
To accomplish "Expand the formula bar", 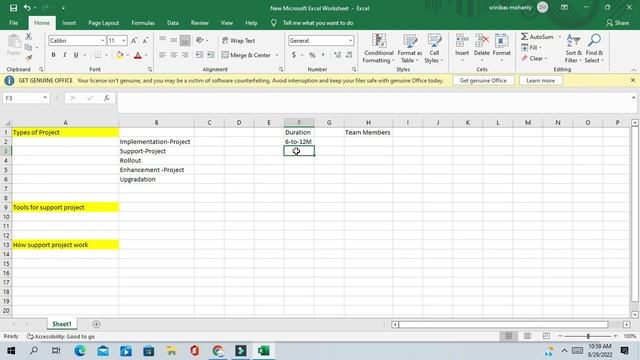I will (x=633, y=98).
